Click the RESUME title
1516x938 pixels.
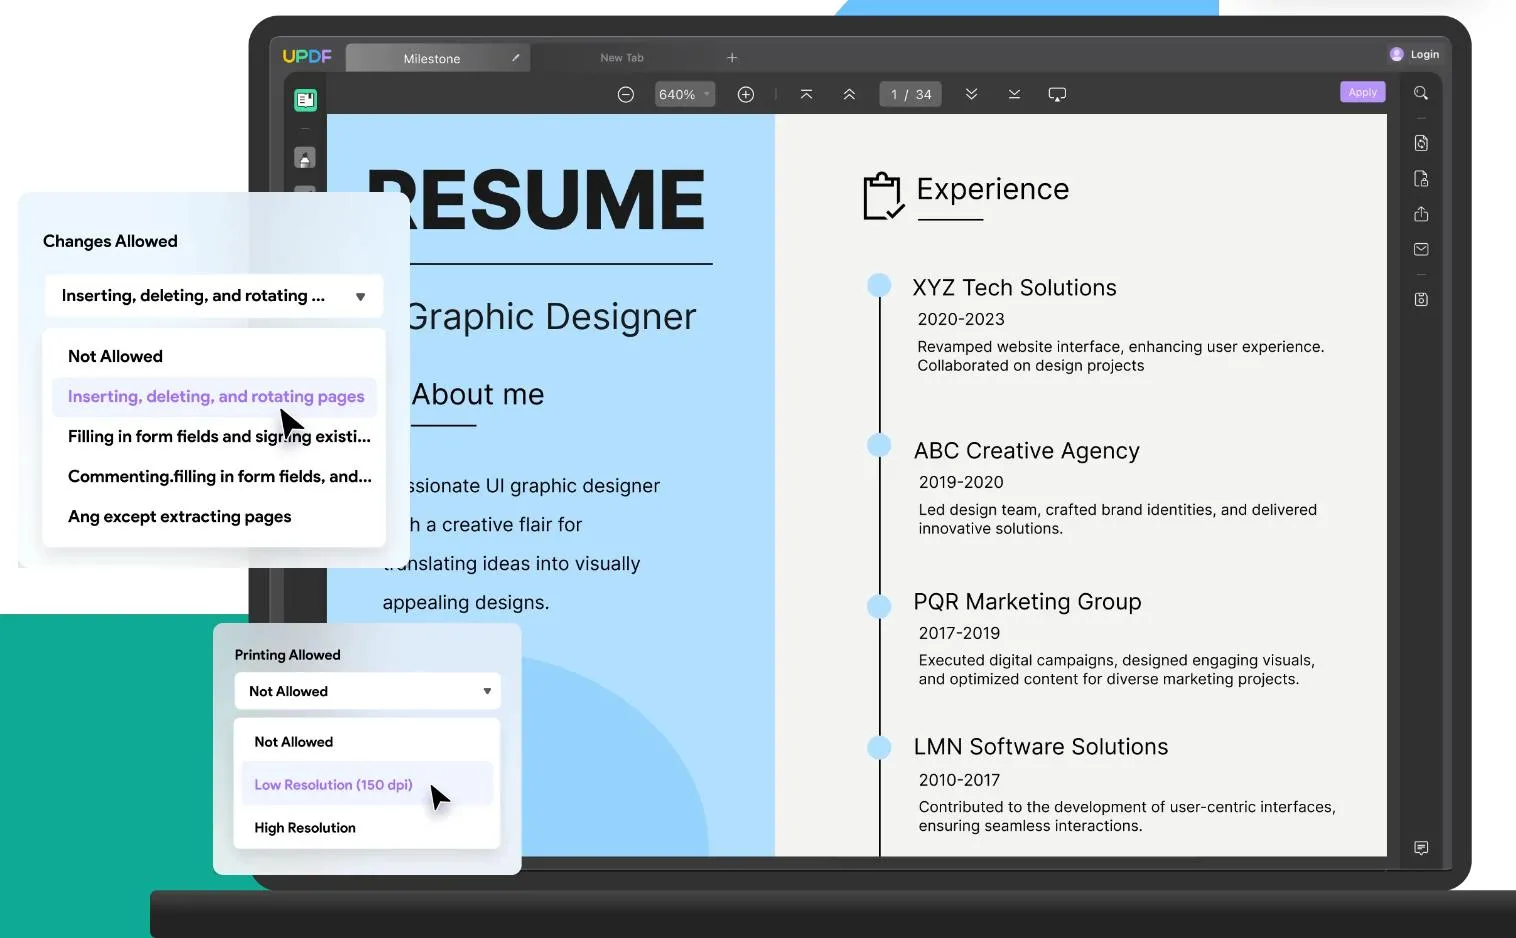pos(538,199)
